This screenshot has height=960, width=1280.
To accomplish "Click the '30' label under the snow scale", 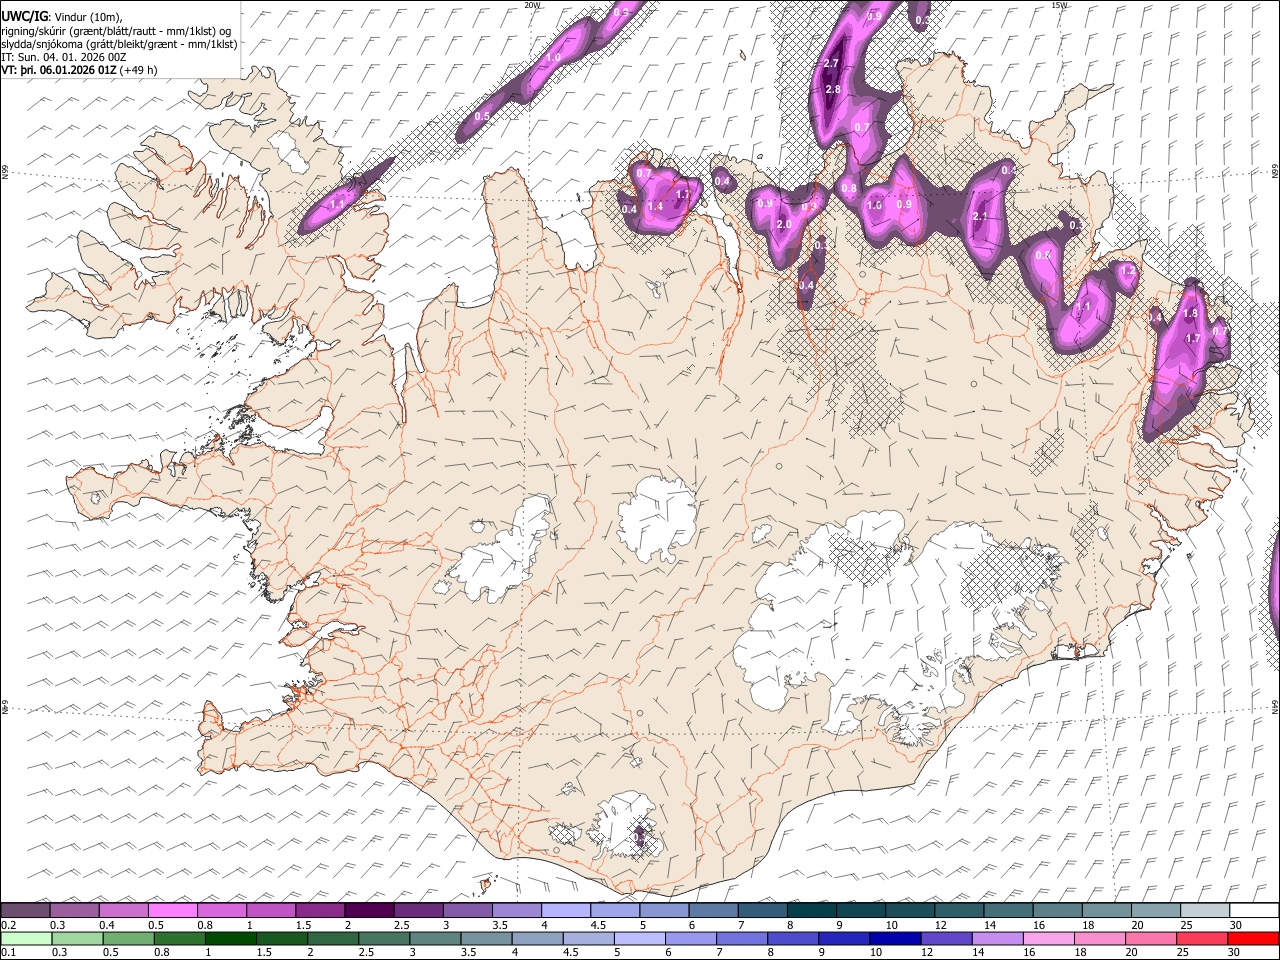I will (x=1235, y=925).
